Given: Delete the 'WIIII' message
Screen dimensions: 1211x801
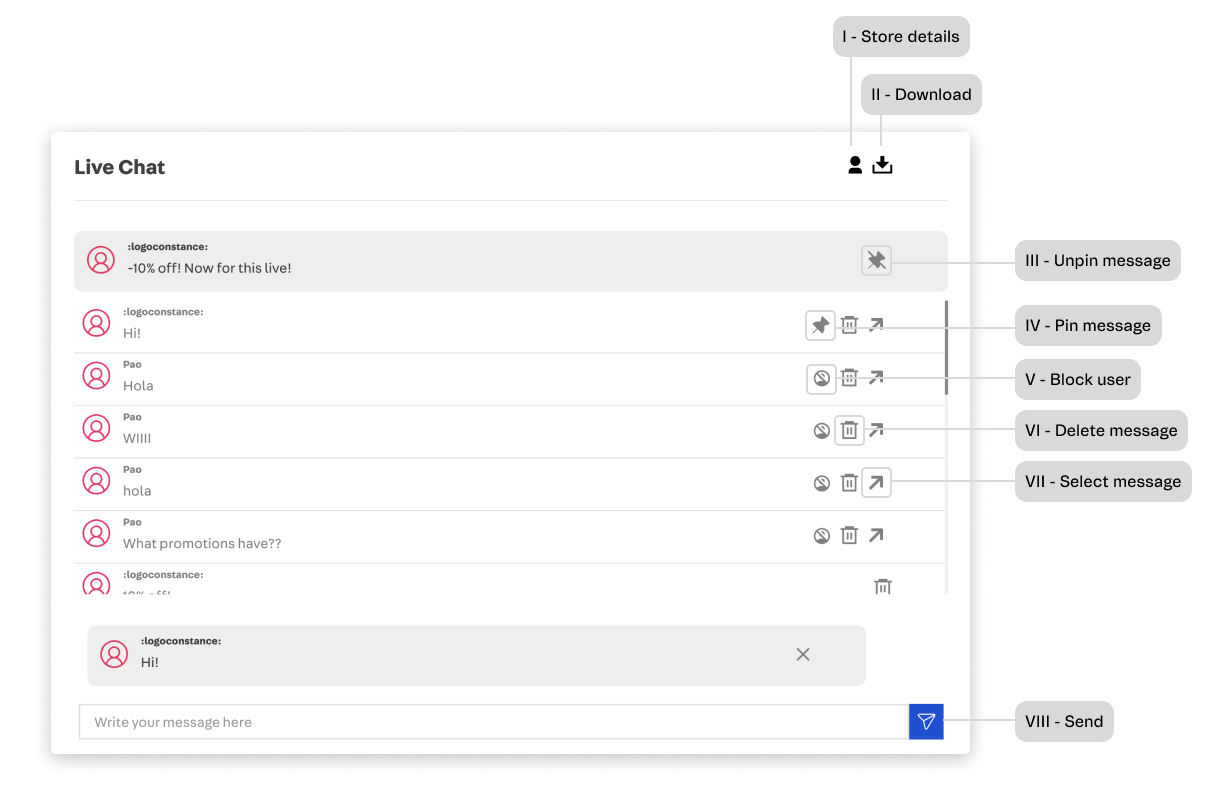Looking at the screenshot, I should click(849, 431).
